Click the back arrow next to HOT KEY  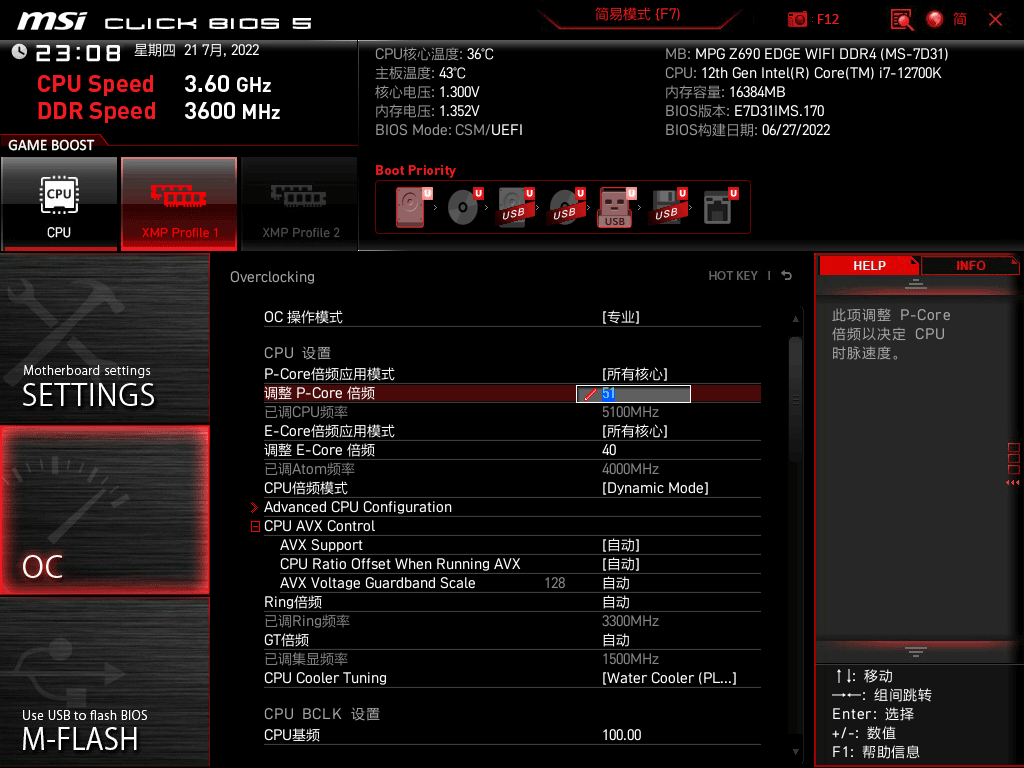[x=787, y=276]
